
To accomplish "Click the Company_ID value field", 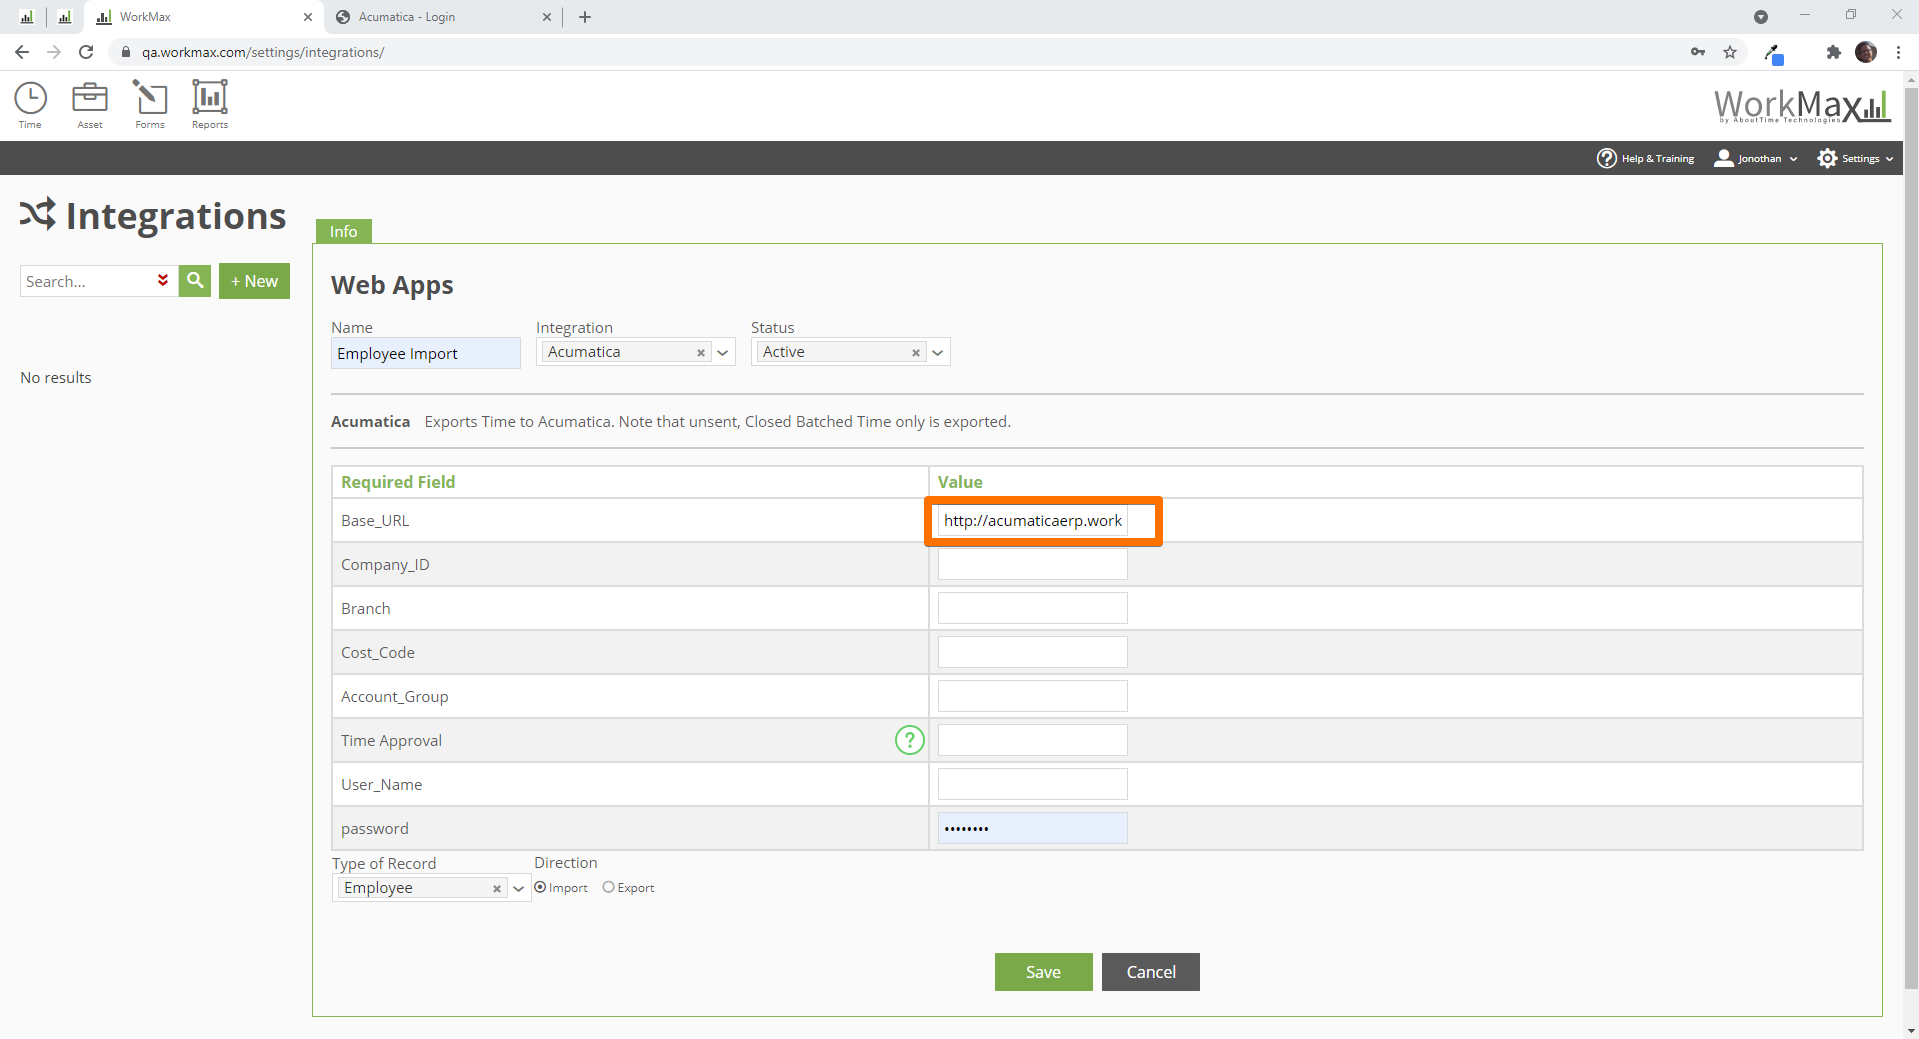I will pyautogui.click(x=1033, y=564).
